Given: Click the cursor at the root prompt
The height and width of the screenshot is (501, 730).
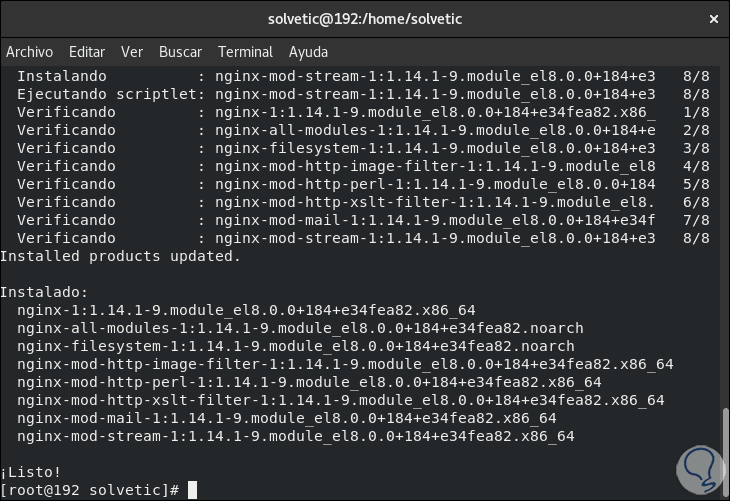Looking at the screenshot, I should point(193,490).
